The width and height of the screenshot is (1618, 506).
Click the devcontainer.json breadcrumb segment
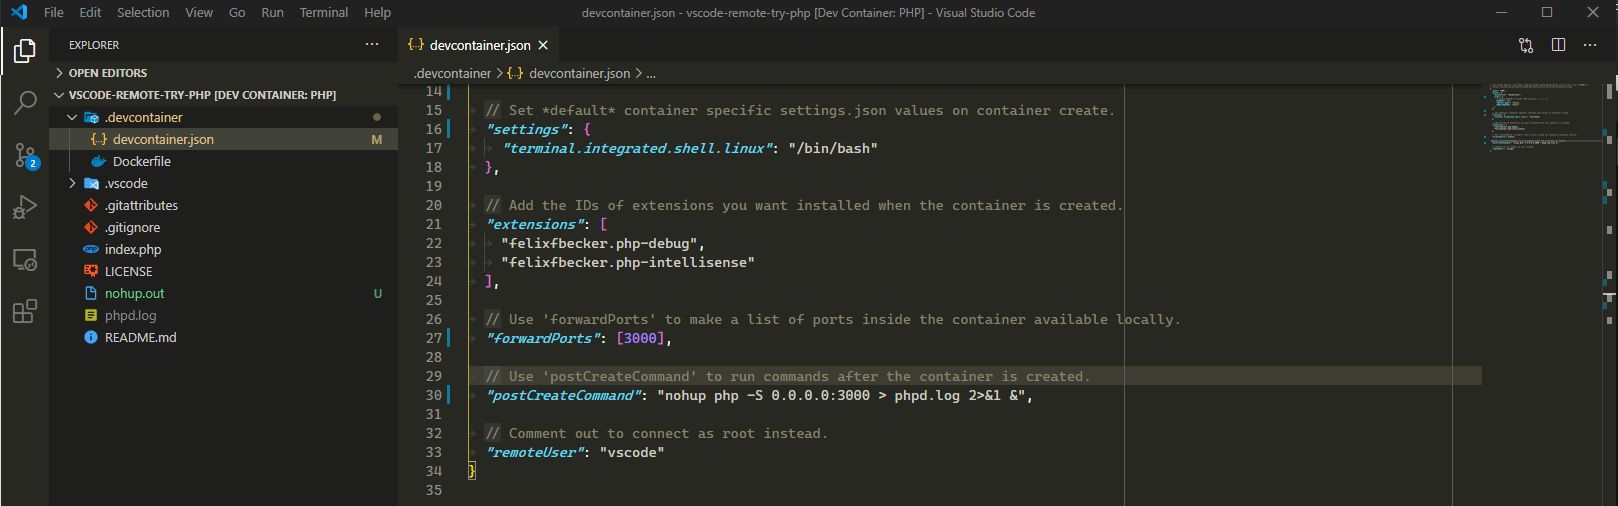pos(569,73)
